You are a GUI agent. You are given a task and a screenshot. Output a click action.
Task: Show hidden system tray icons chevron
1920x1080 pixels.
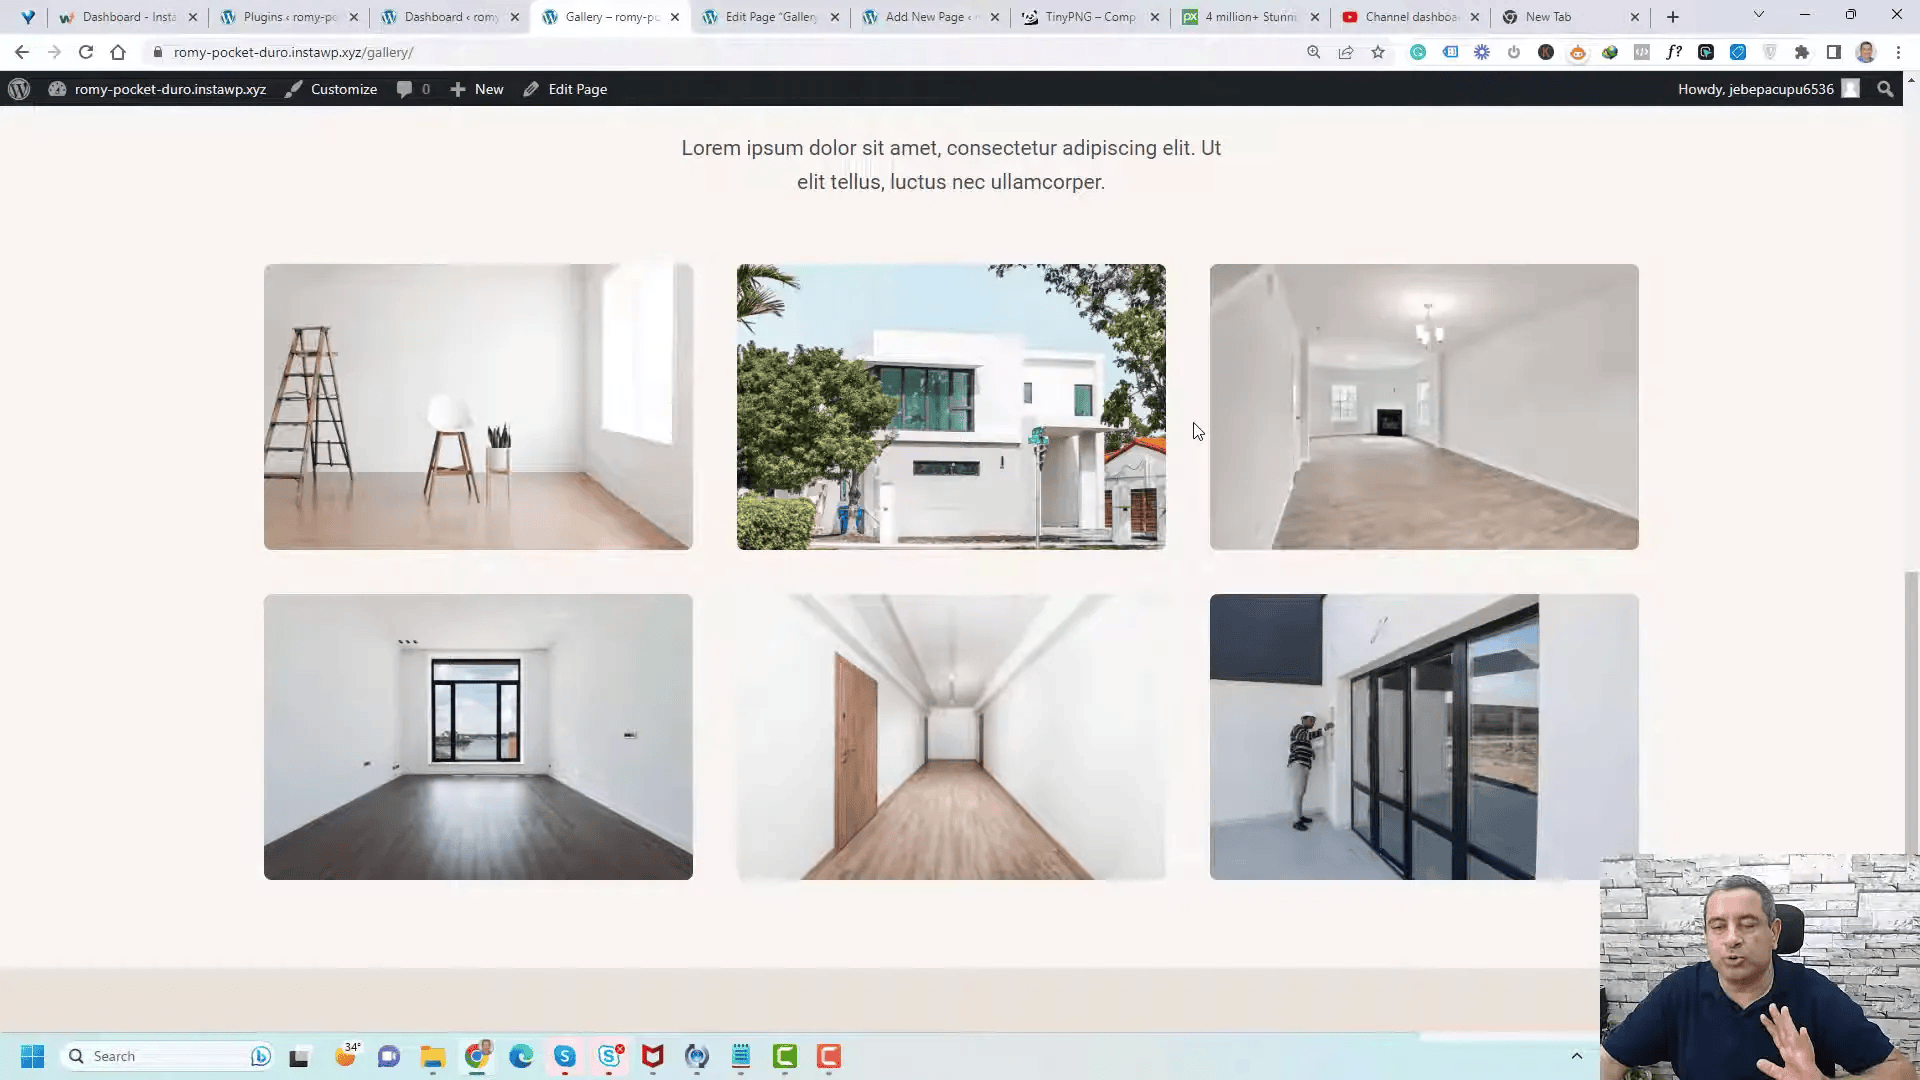pyautogui.click(x=1577, y=1056)
